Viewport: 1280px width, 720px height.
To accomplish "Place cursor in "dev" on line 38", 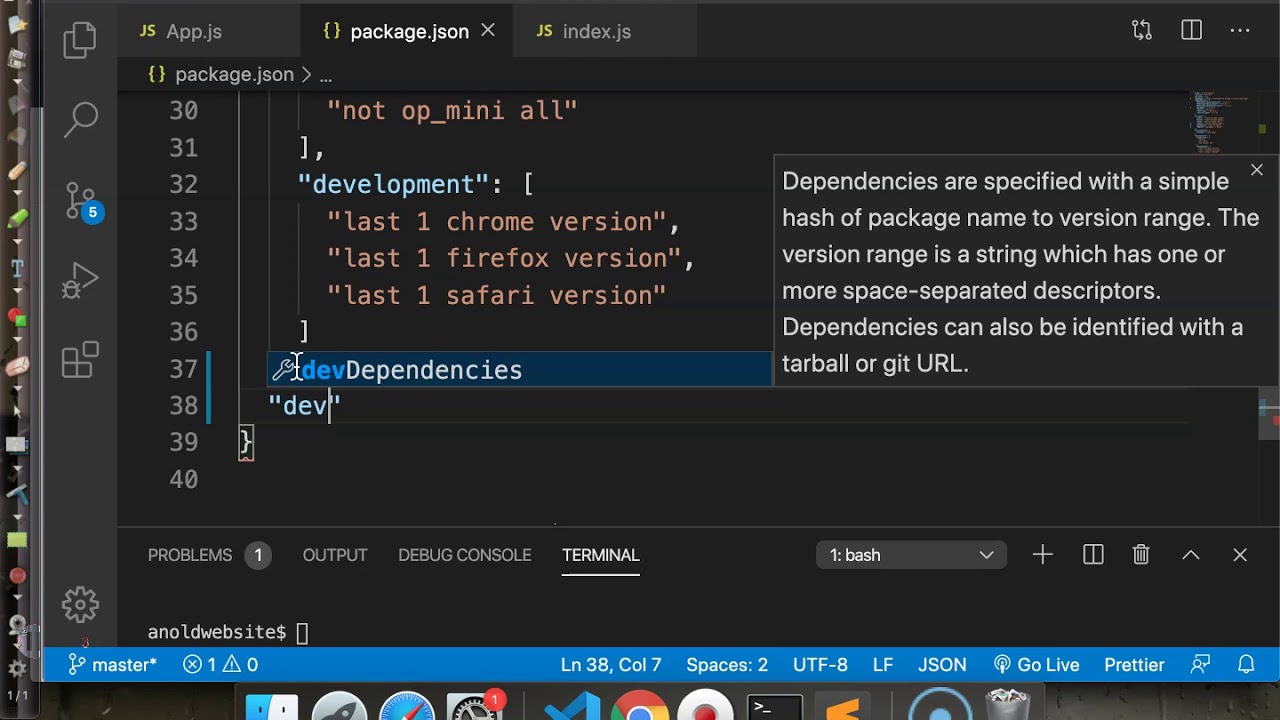I will (x=305, y=406).
